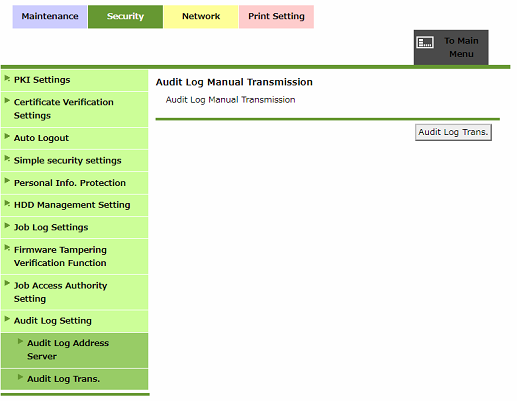Click the main menu panel icon
517x401 pixels.
(425, 42)
